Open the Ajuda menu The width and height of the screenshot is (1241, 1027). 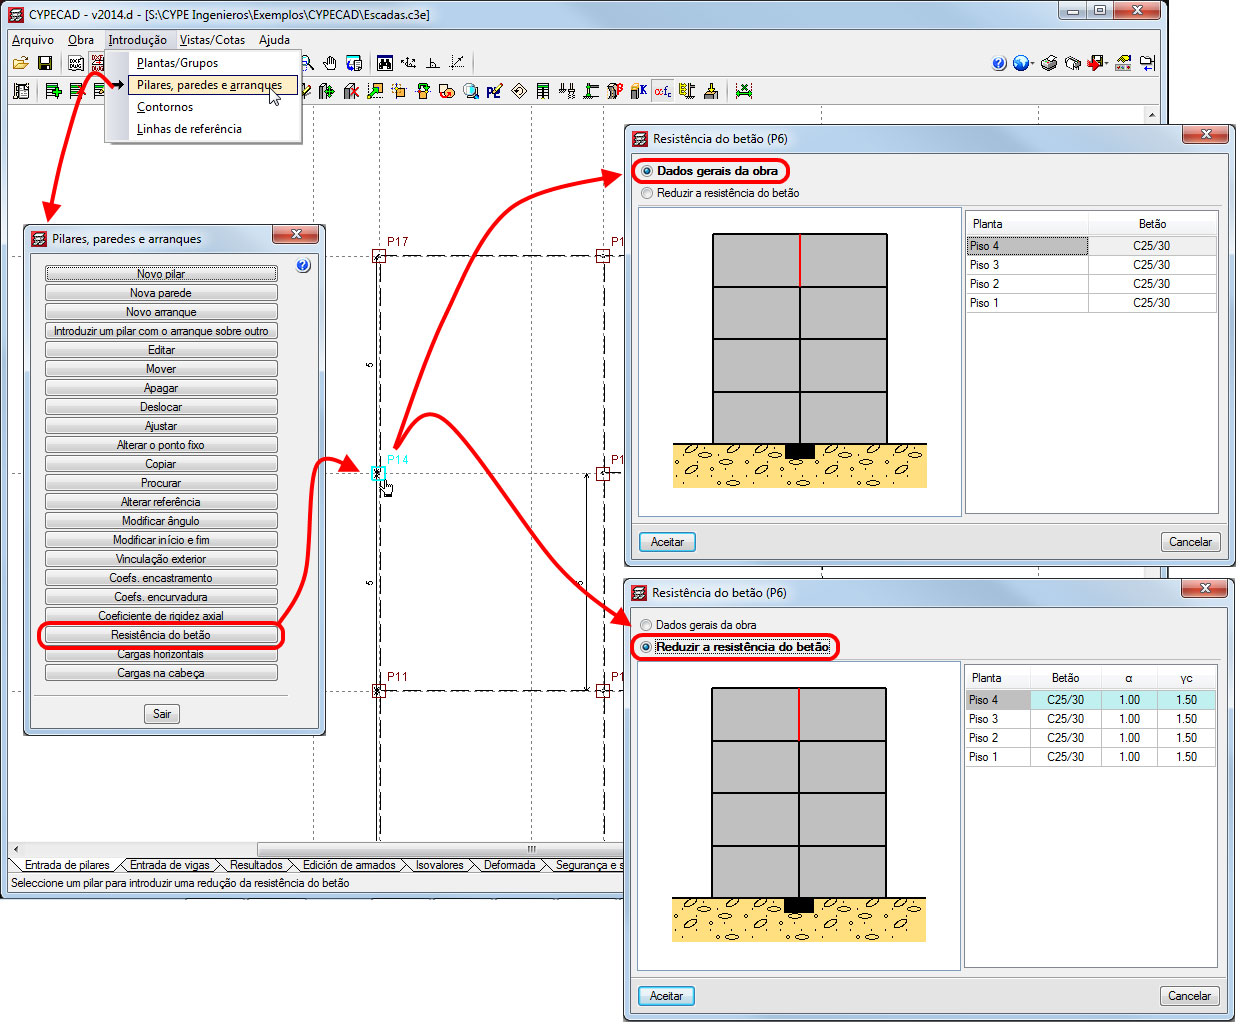pyautogui.click(x=274, y=40)
